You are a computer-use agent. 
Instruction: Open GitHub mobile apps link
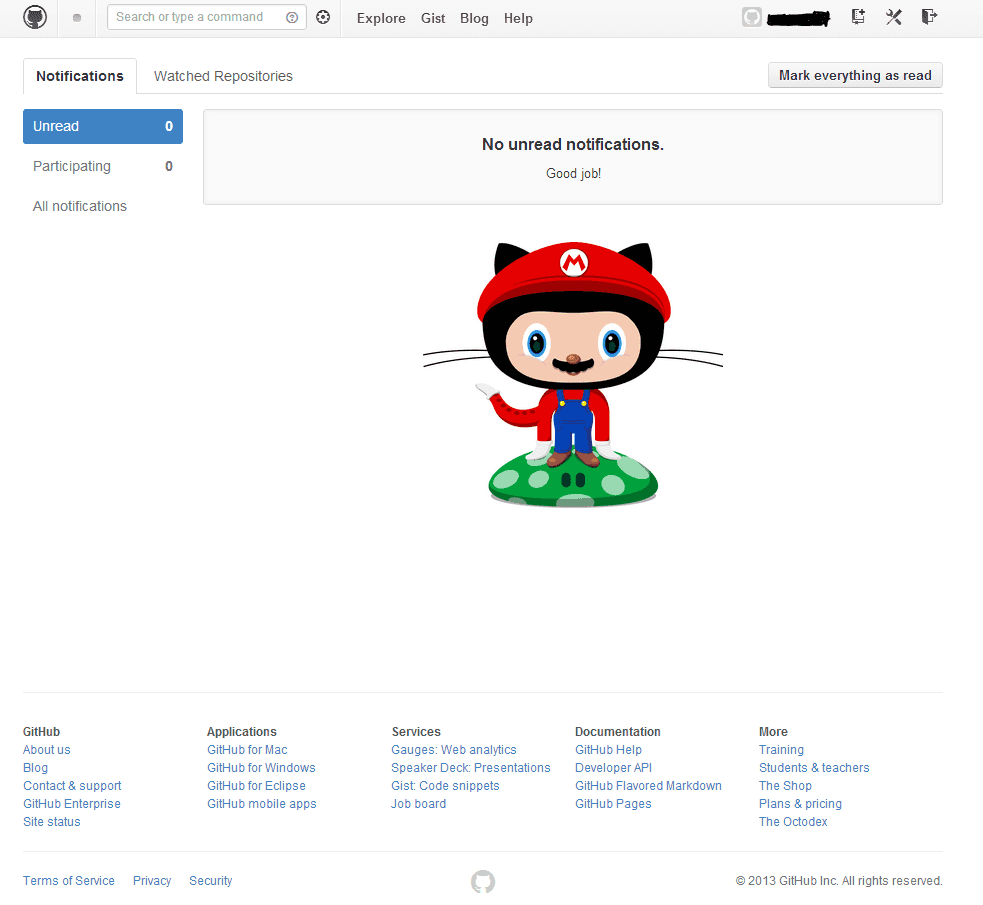262,803
